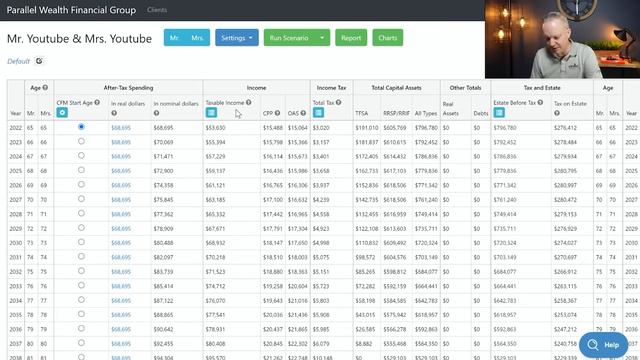The height and width of the screenshot is (360, 640).
Task: Click Parallel Wealth Financial Group brand
Action: tap(71, 10)
